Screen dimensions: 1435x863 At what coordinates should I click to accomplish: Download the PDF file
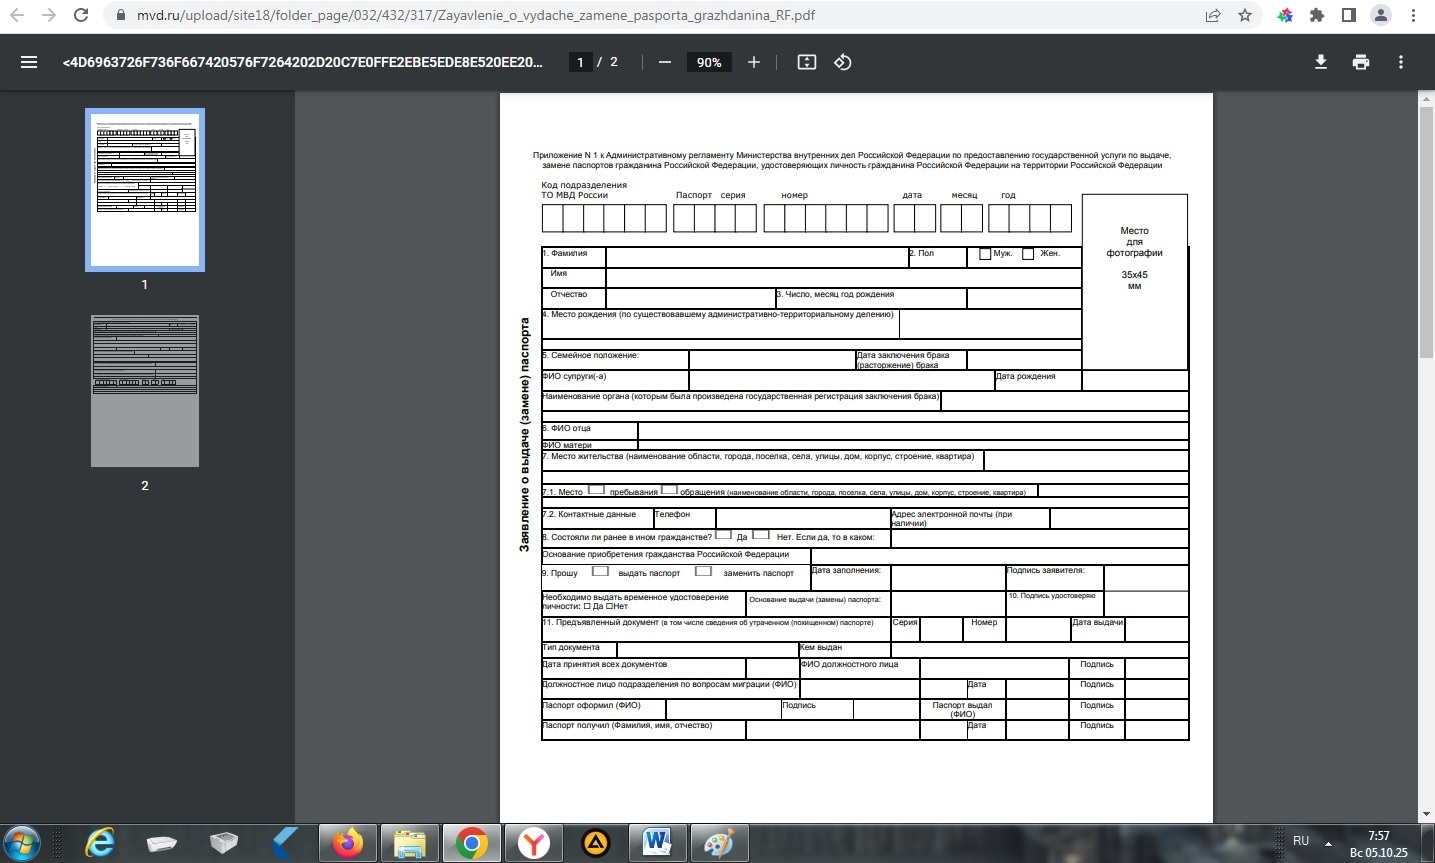coord(1320,62)
